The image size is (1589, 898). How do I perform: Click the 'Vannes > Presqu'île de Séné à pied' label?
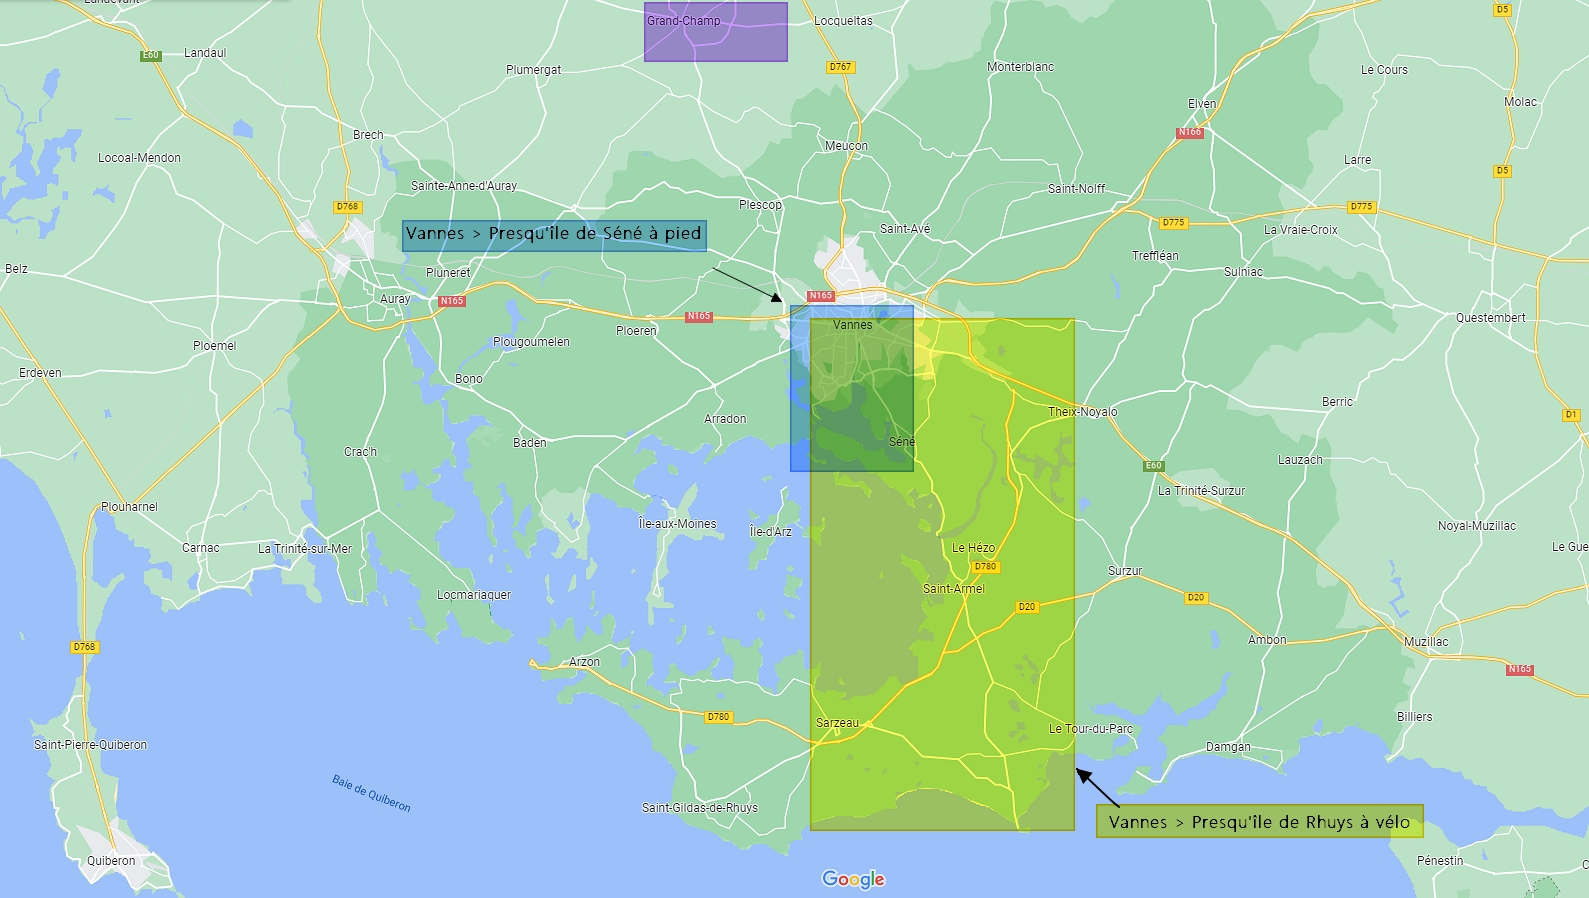pyautogui.click(x=554, y=235)
